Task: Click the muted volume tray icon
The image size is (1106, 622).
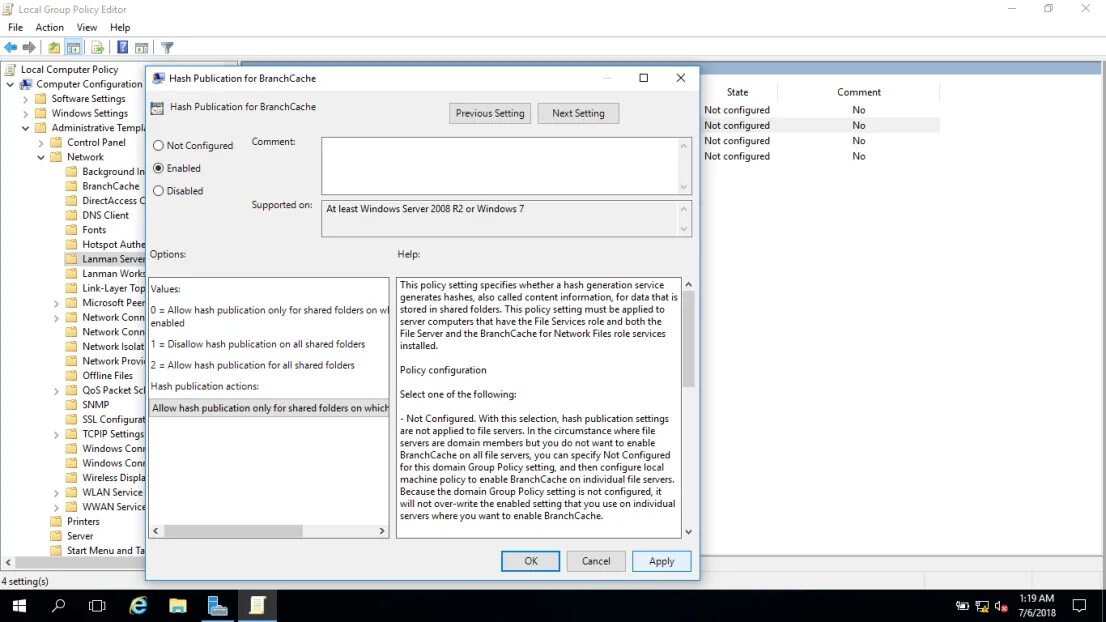Action: pyautogui.click(x=1001, y=606)
